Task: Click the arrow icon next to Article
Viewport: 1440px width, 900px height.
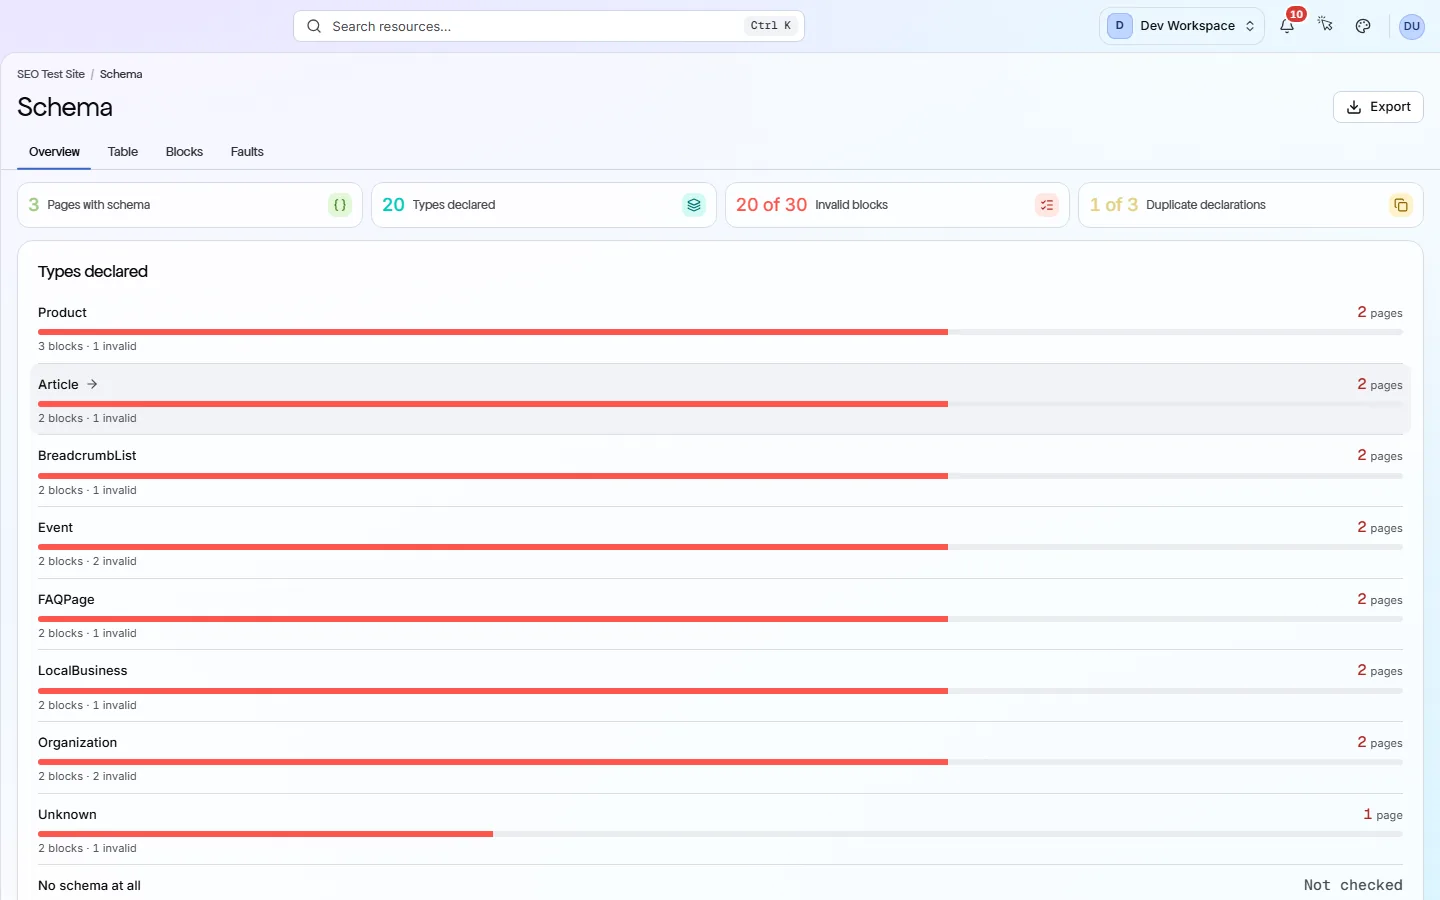Action: tap(92, 384)
